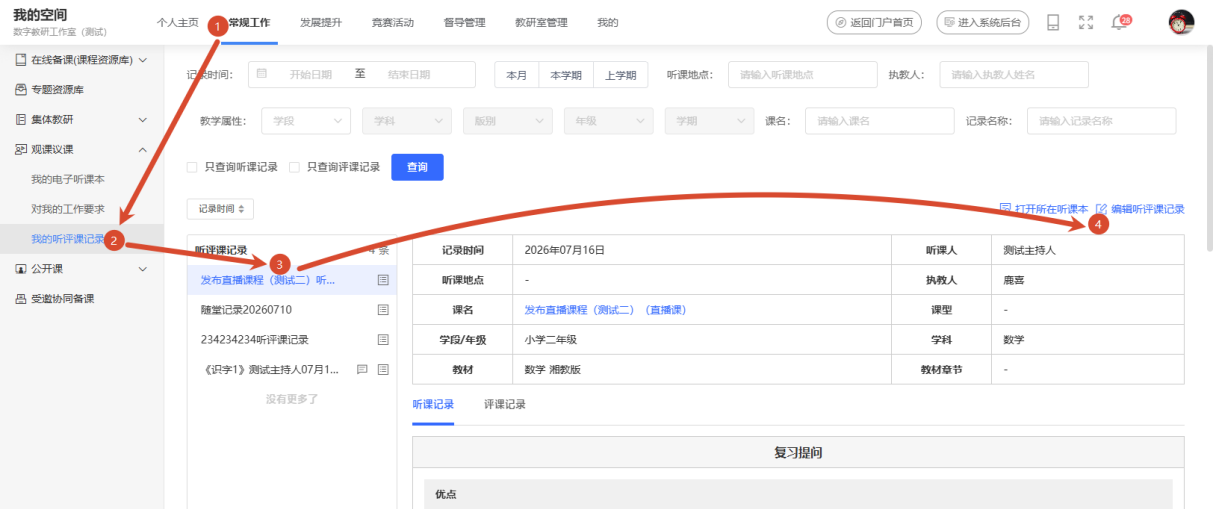Viewport: 1213px width, 509px height.
Task: Click the document icon beside 随堂记录20260710
Action: pyautogui.click(x=383, y=310)
